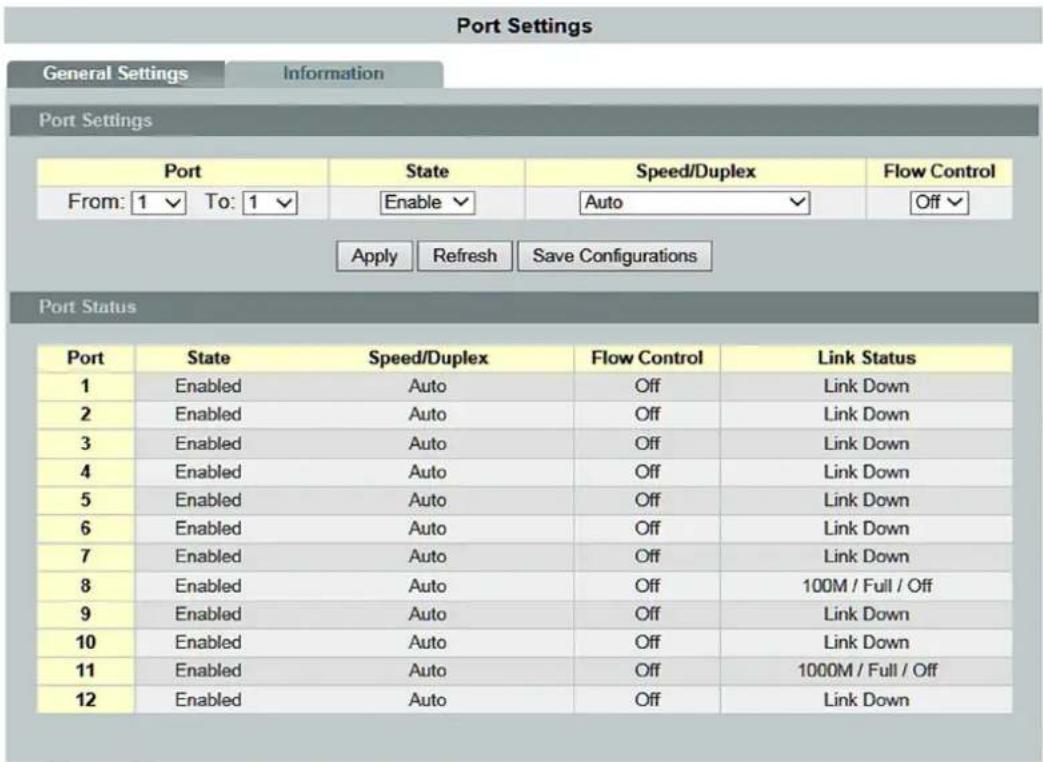Click settings form Speed/Duplex column header
This screenshot has height=762, width=1043.
click(696, 172)
